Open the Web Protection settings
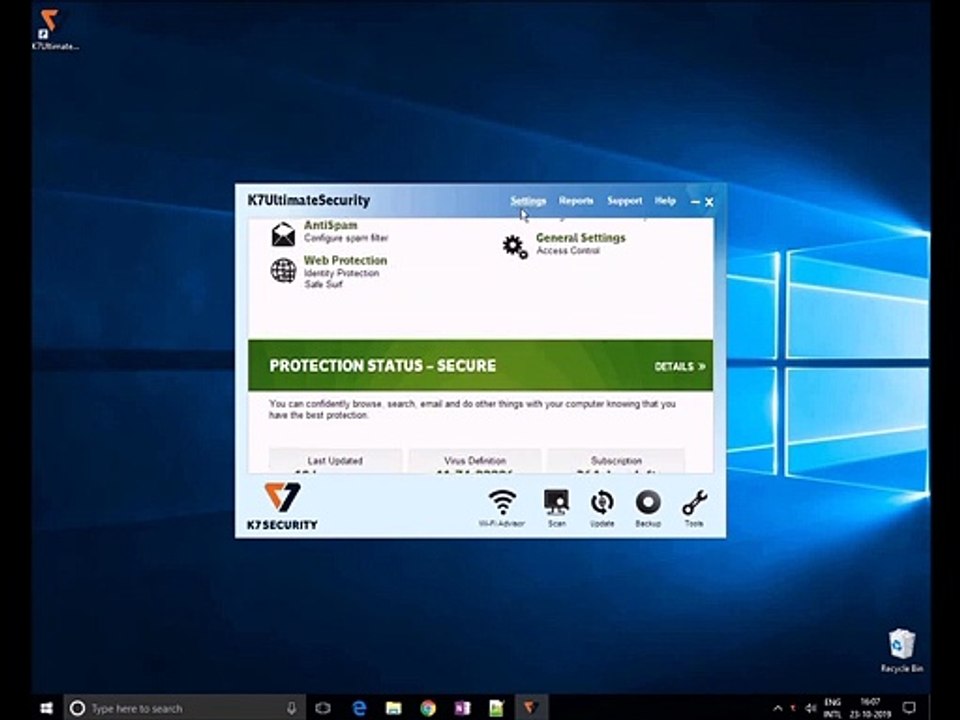This screenshot has width=960, height=720. click(x=345, y=260)
